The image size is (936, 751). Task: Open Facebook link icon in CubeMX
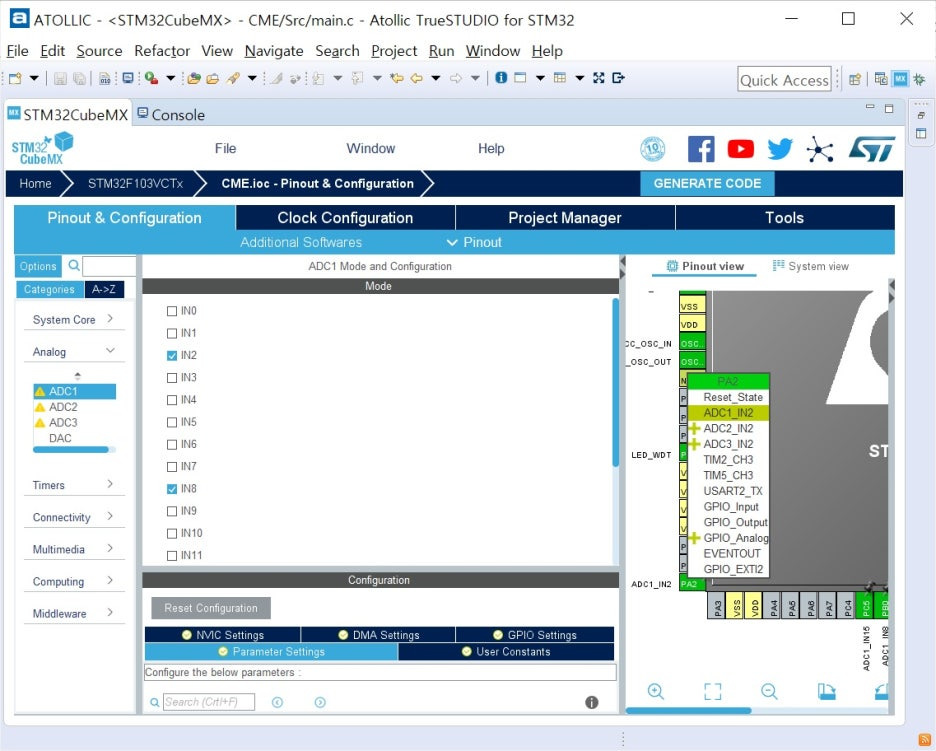701,149
